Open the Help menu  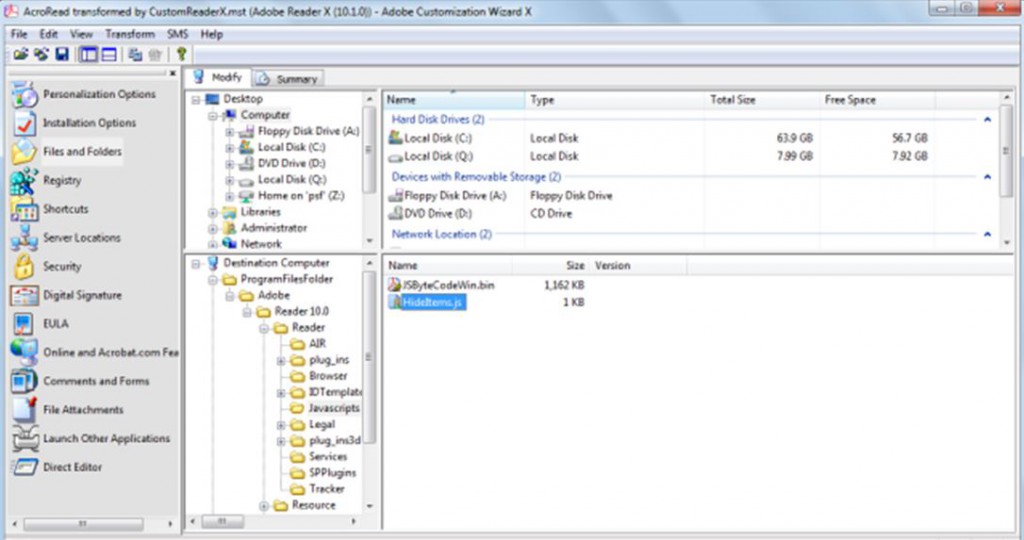point(212,34)
